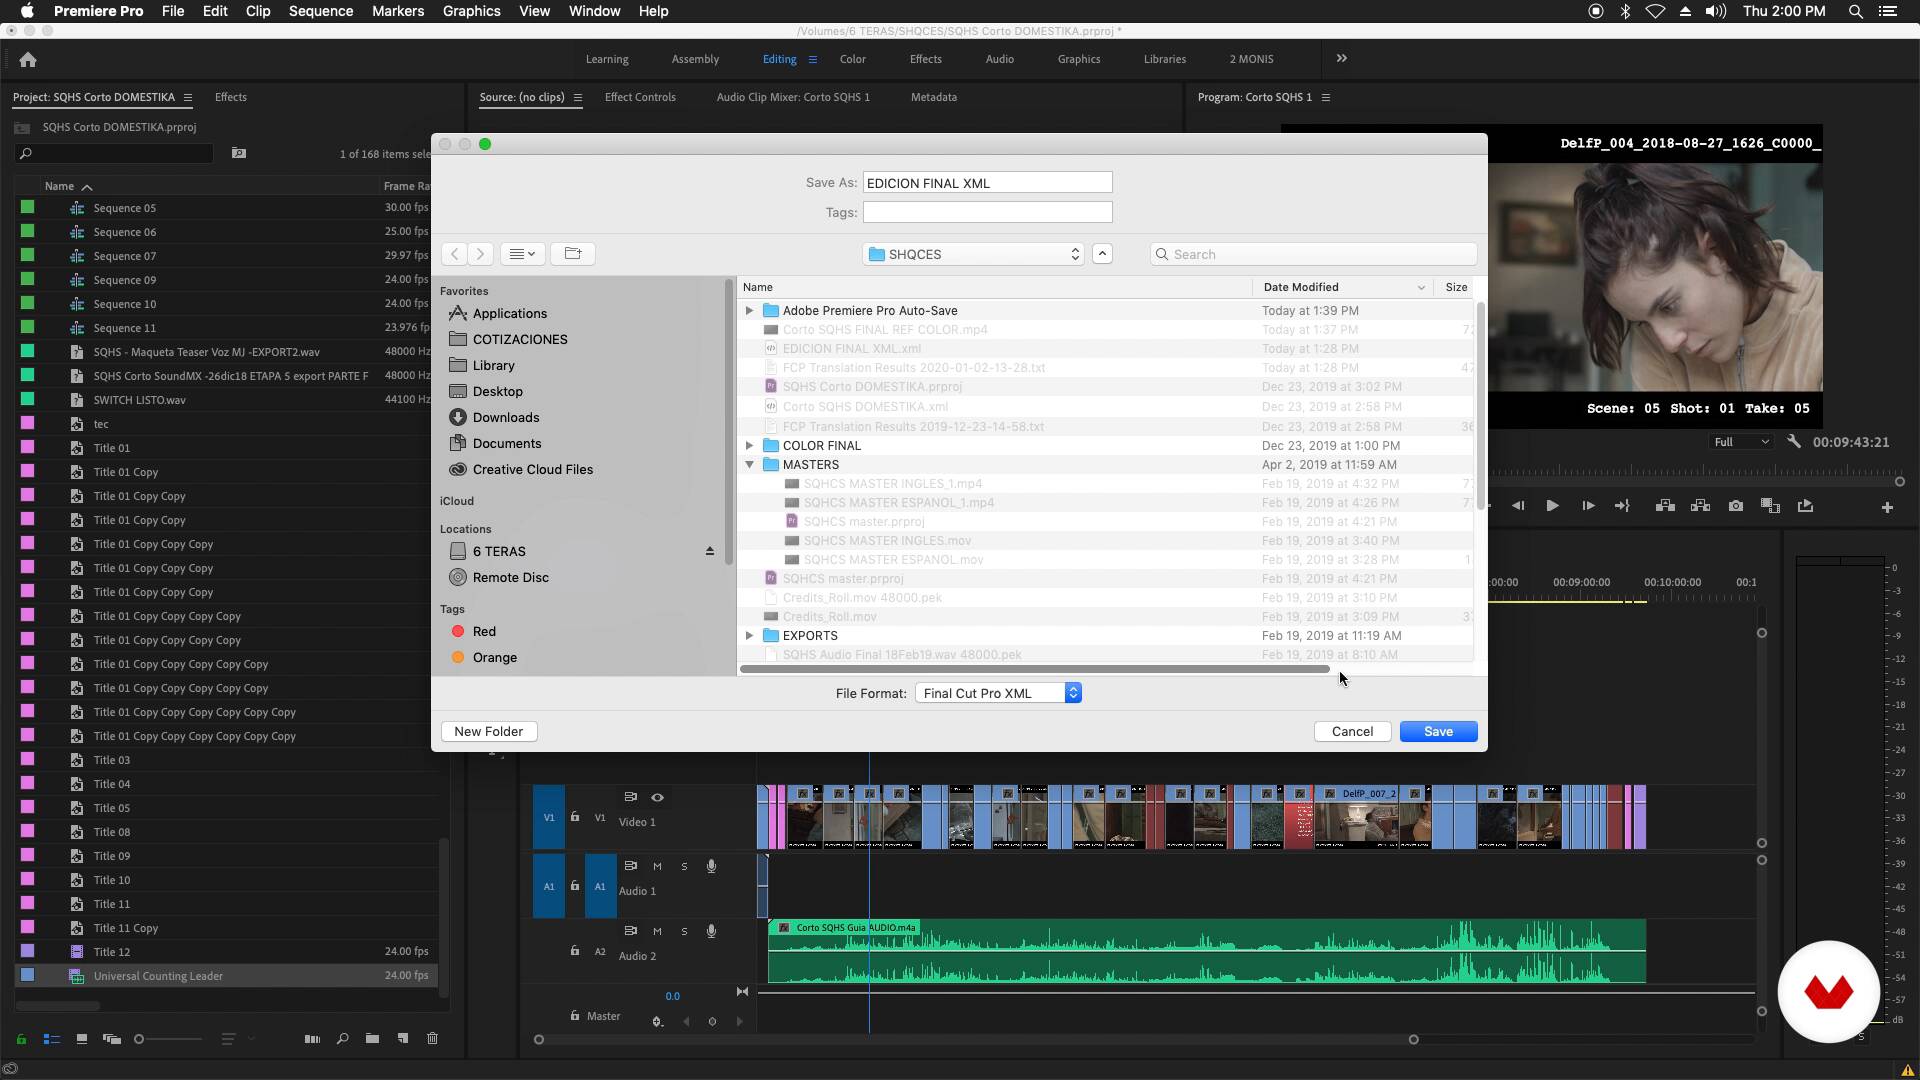Click Automate to Sequence icon
Screen dimensions: 1920x1080
pos(312,1039)
